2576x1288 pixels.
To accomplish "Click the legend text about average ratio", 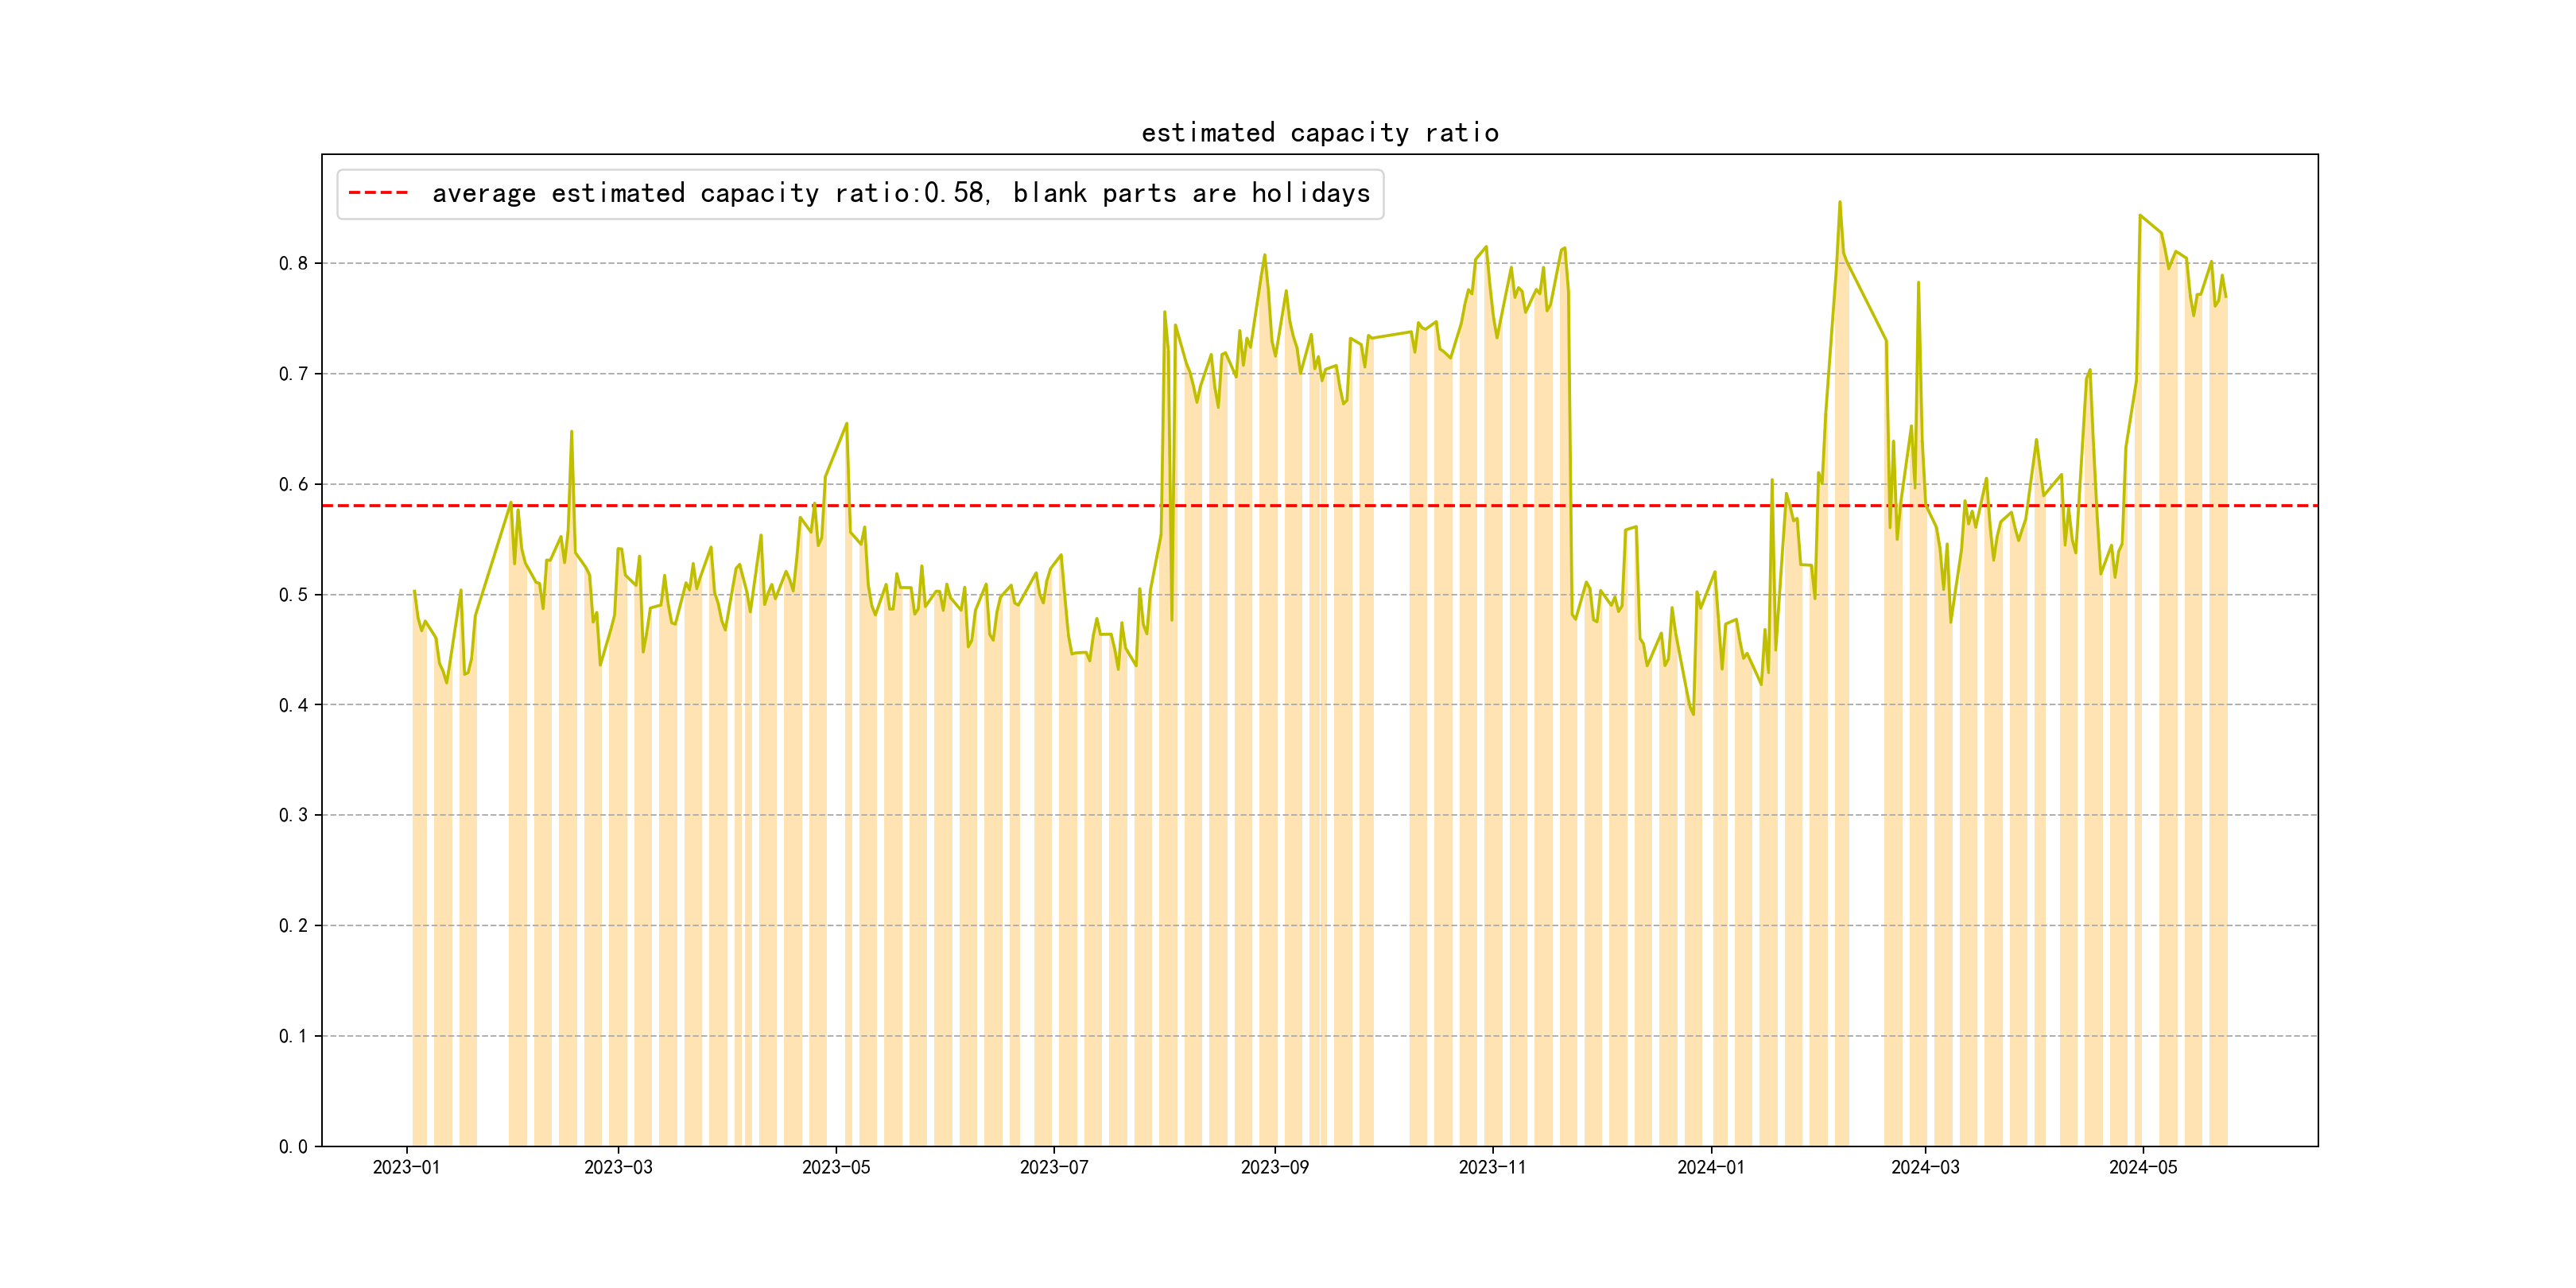I will [x=900, y=193].
